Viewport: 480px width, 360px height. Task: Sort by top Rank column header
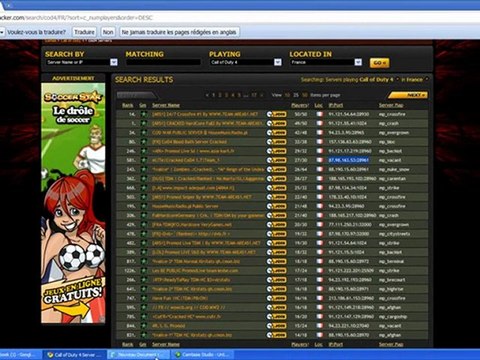pos(128,105)
